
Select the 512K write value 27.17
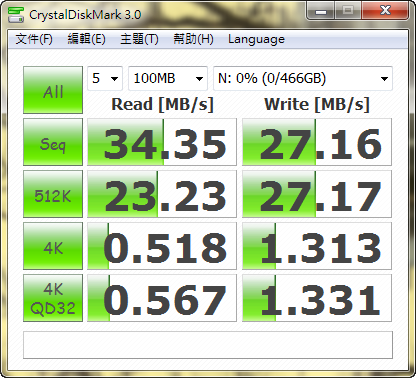pos(317,194)
